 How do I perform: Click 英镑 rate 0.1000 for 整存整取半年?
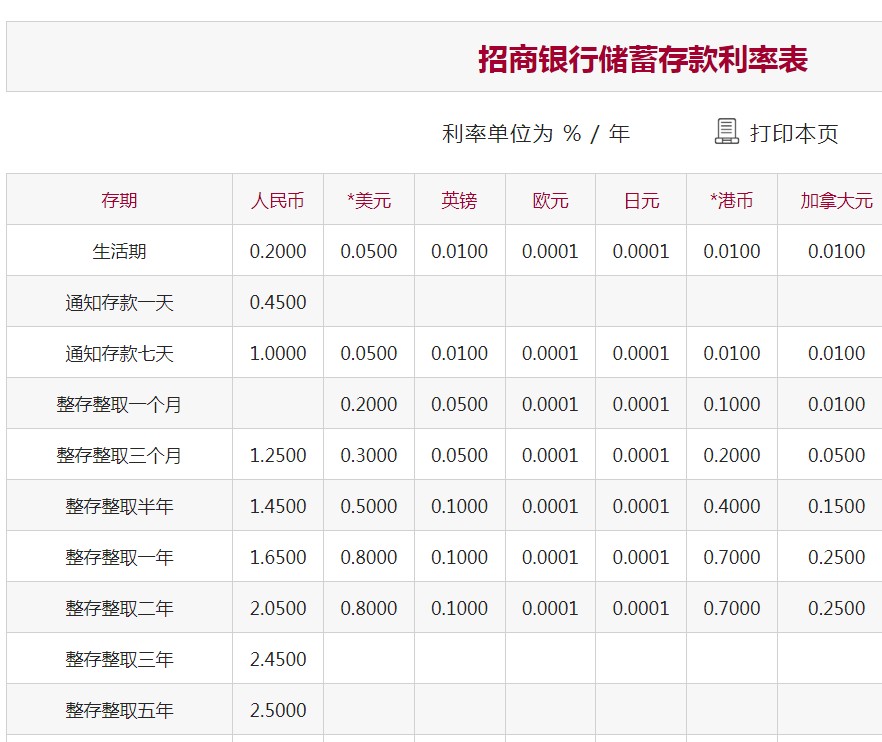click(460, 506)
